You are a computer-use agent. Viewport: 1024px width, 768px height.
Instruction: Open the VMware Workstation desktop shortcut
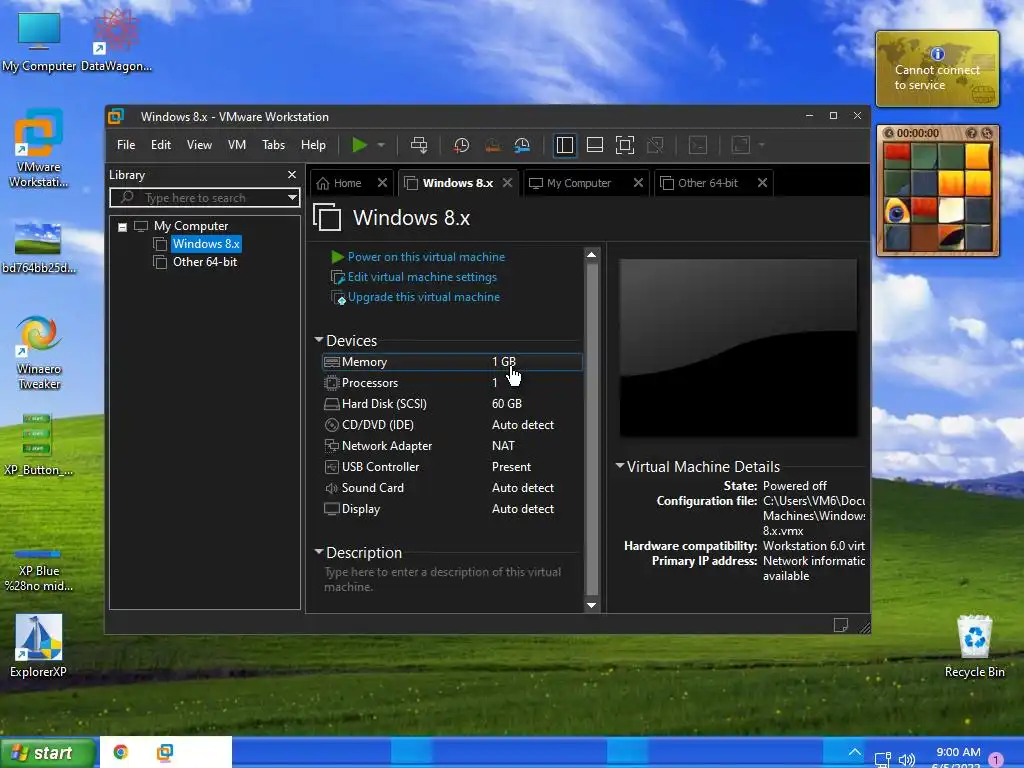[x=39, y=148]
